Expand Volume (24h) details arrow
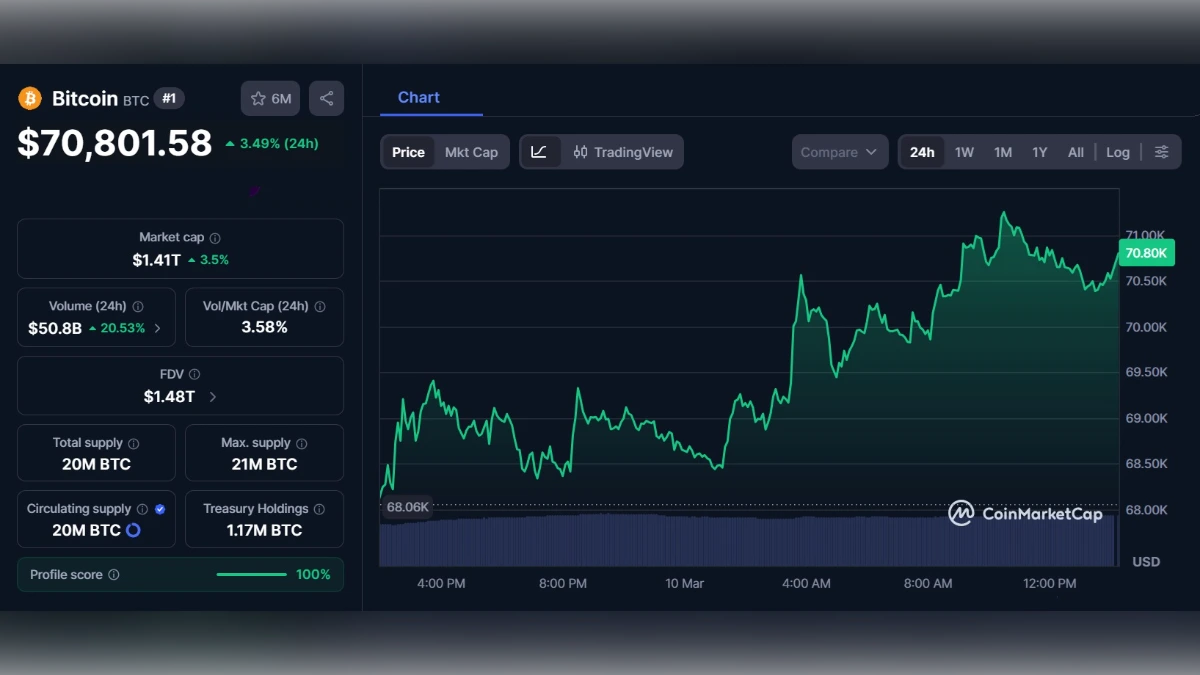 (x=157, y=327)
